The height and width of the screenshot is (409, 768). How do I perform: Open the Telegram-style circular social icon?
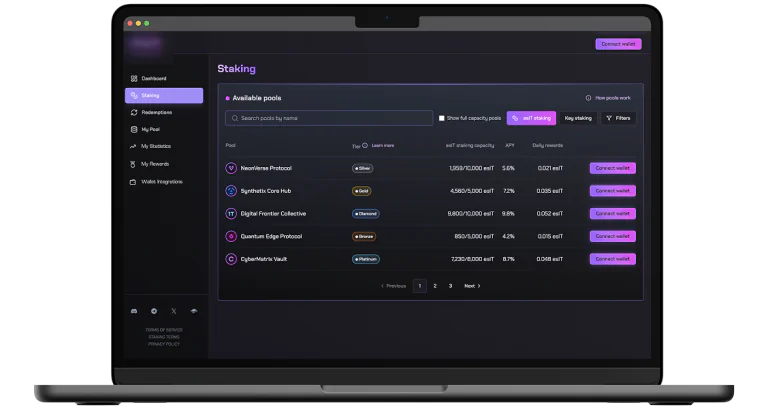point(154,311)
